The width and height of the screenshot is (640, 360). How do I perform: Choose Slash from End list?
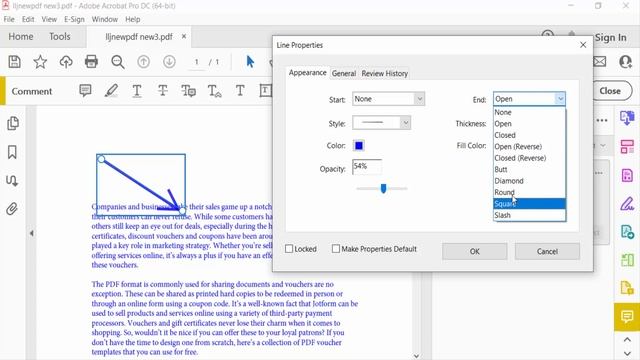point(529,215)
